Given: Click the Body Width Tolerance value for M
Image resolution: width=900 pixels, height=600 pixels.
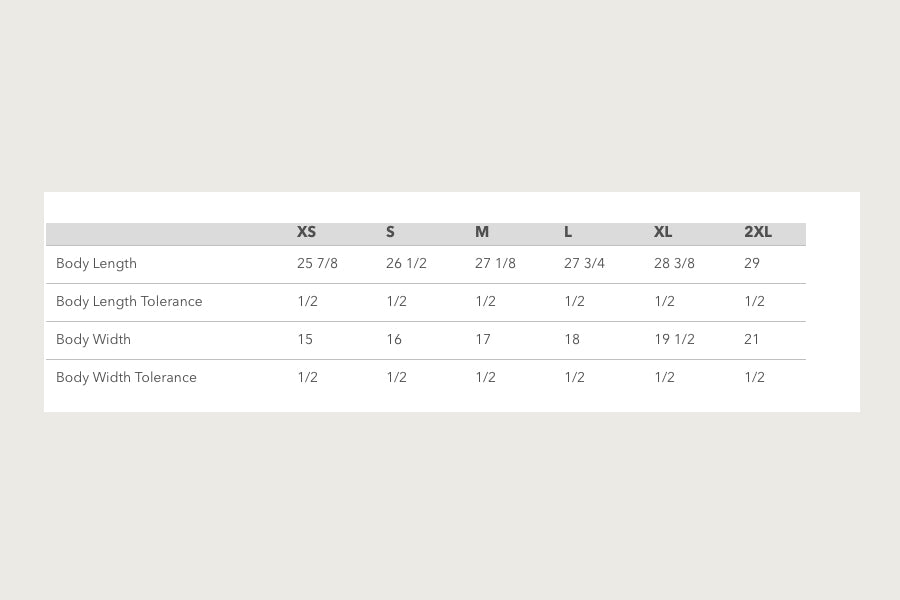Looking at the screenshot, I should coord(485,378).
